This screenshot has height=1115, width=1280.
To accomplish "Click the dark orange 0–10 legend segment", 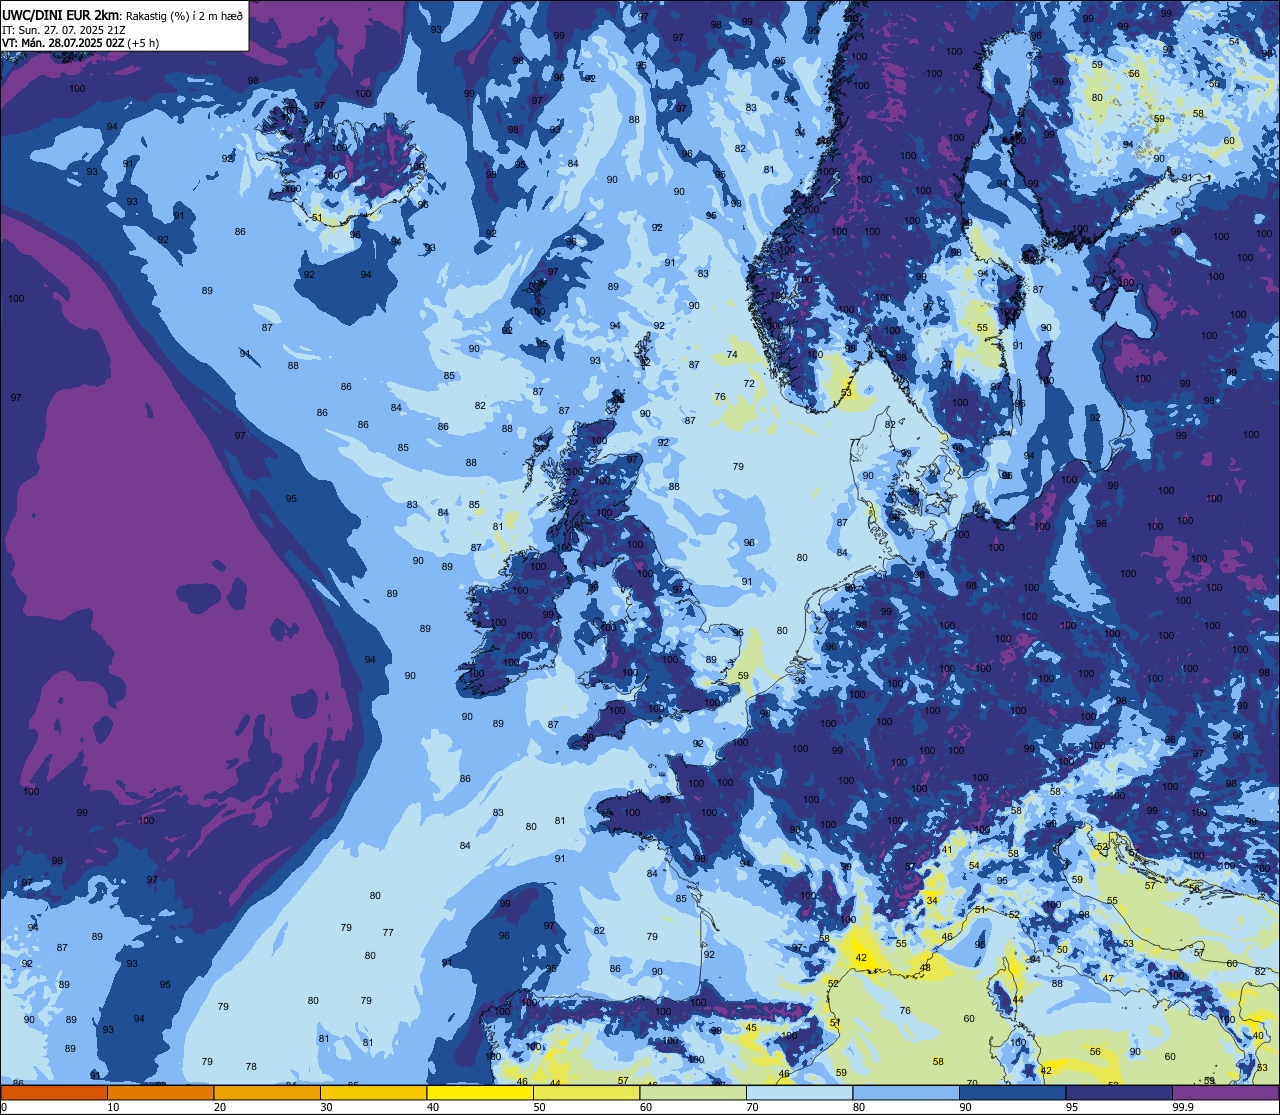I will pyautogui.click(x=54, y=1093).
